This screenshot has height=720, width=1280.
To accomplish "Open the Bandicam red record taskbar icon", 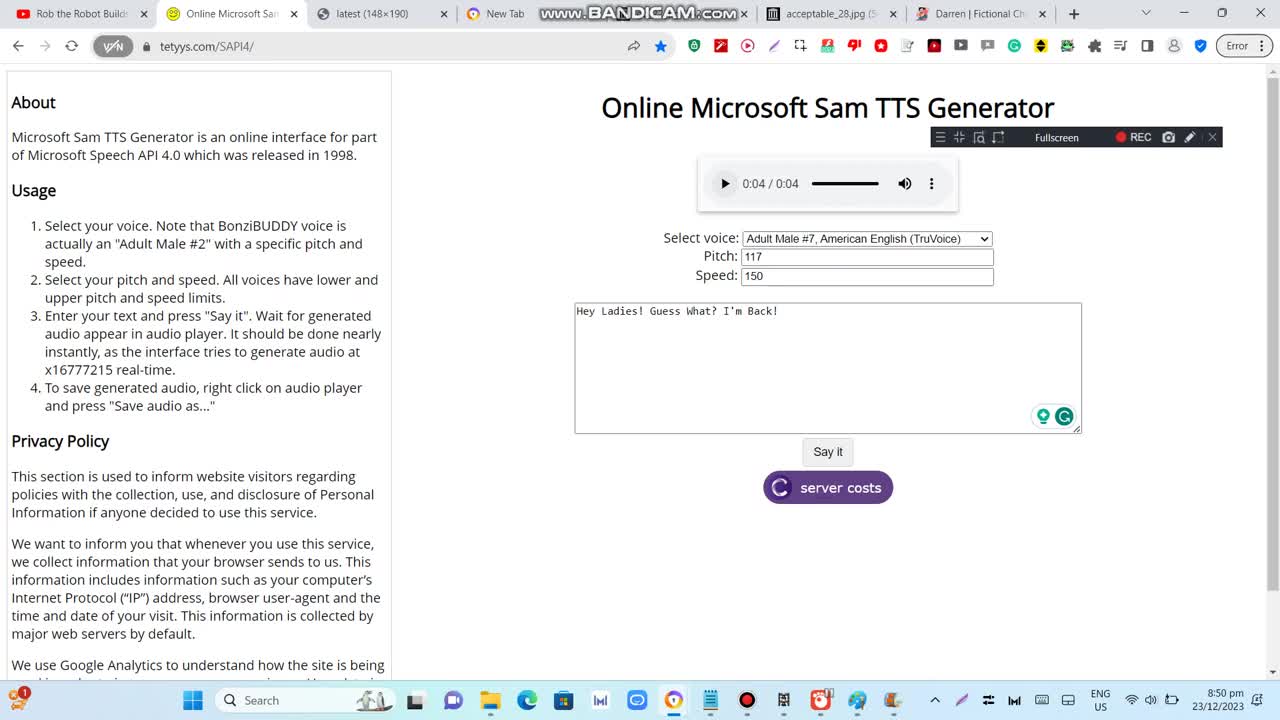I will point(747,700).
